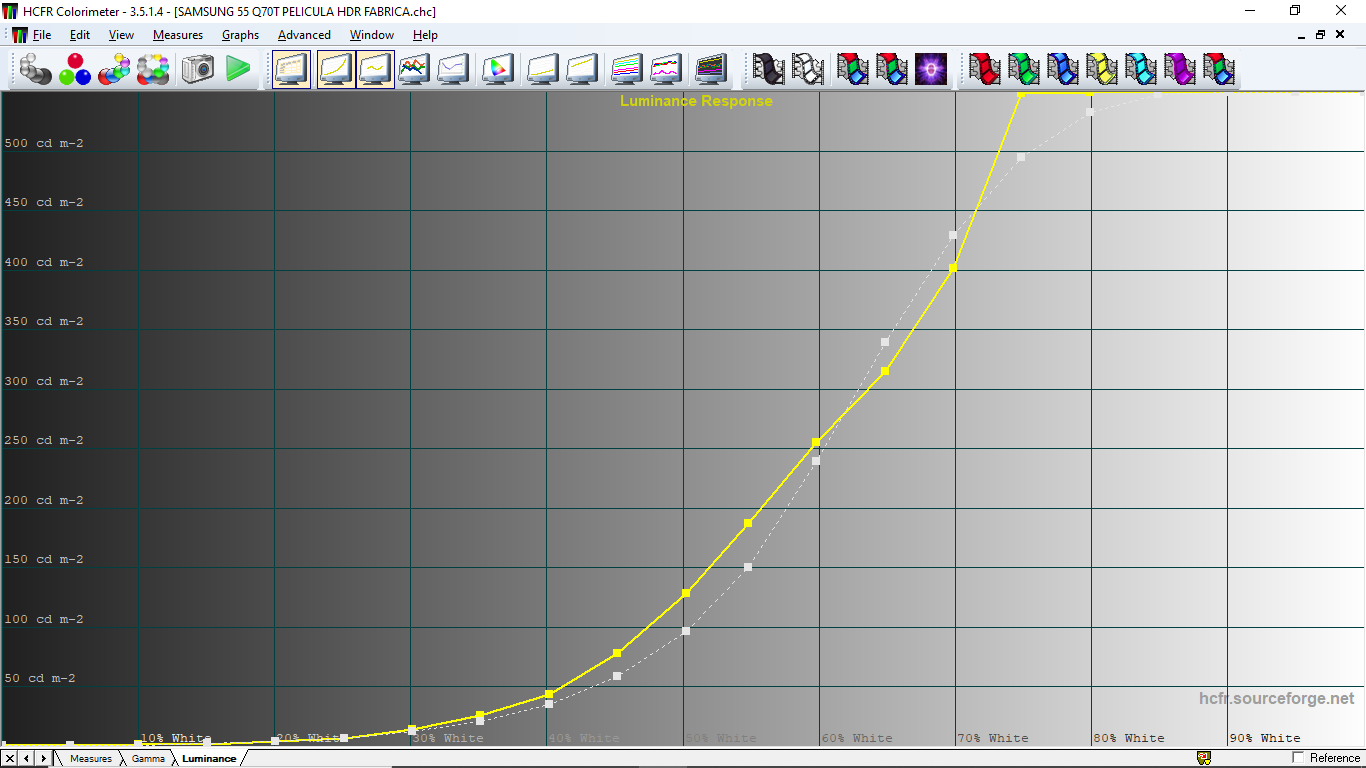Click the tab scroll right arrow
This screenshot has width=1366, height=768.
pos(43,759)
